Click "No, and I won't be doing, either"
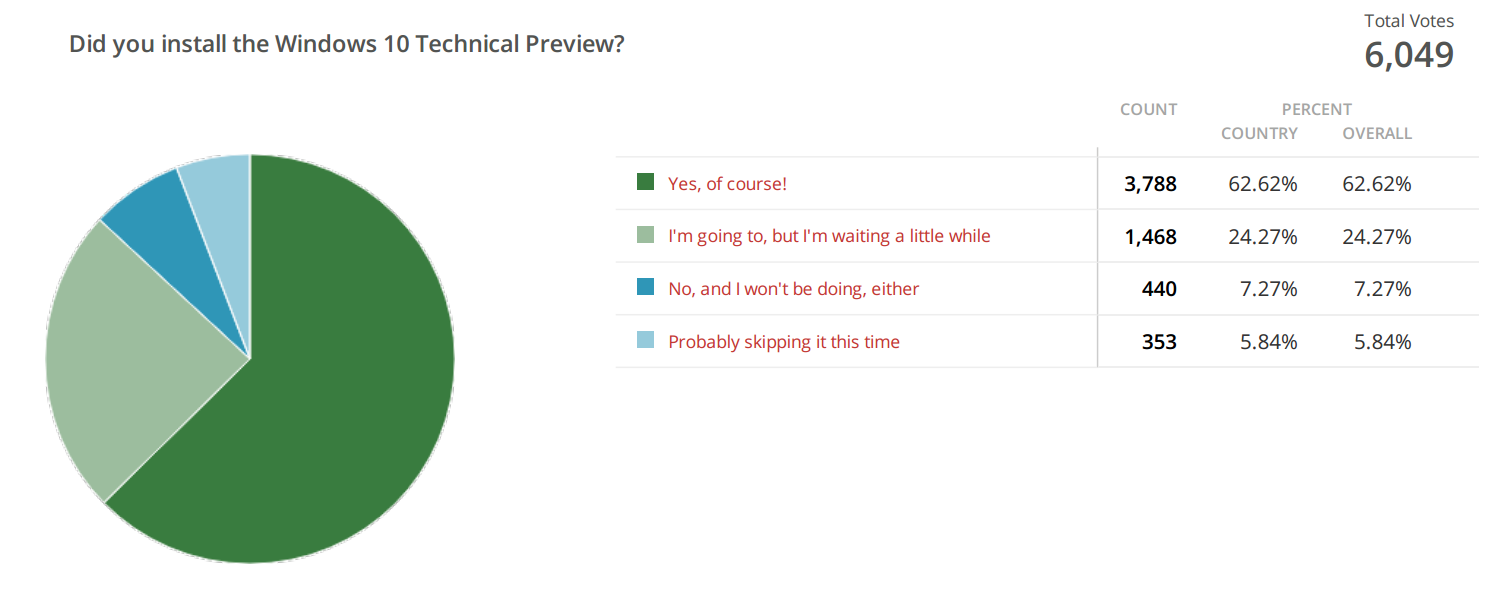The width and height of the screenshot is (1496, 596). (793, 289)
